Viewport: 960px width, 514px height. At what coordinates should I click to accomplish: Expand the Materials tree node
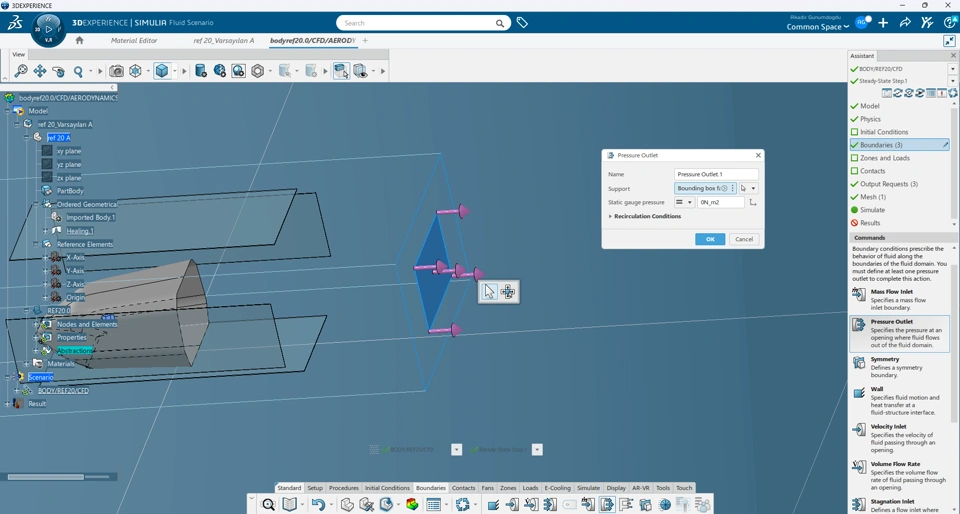point(26,363)
